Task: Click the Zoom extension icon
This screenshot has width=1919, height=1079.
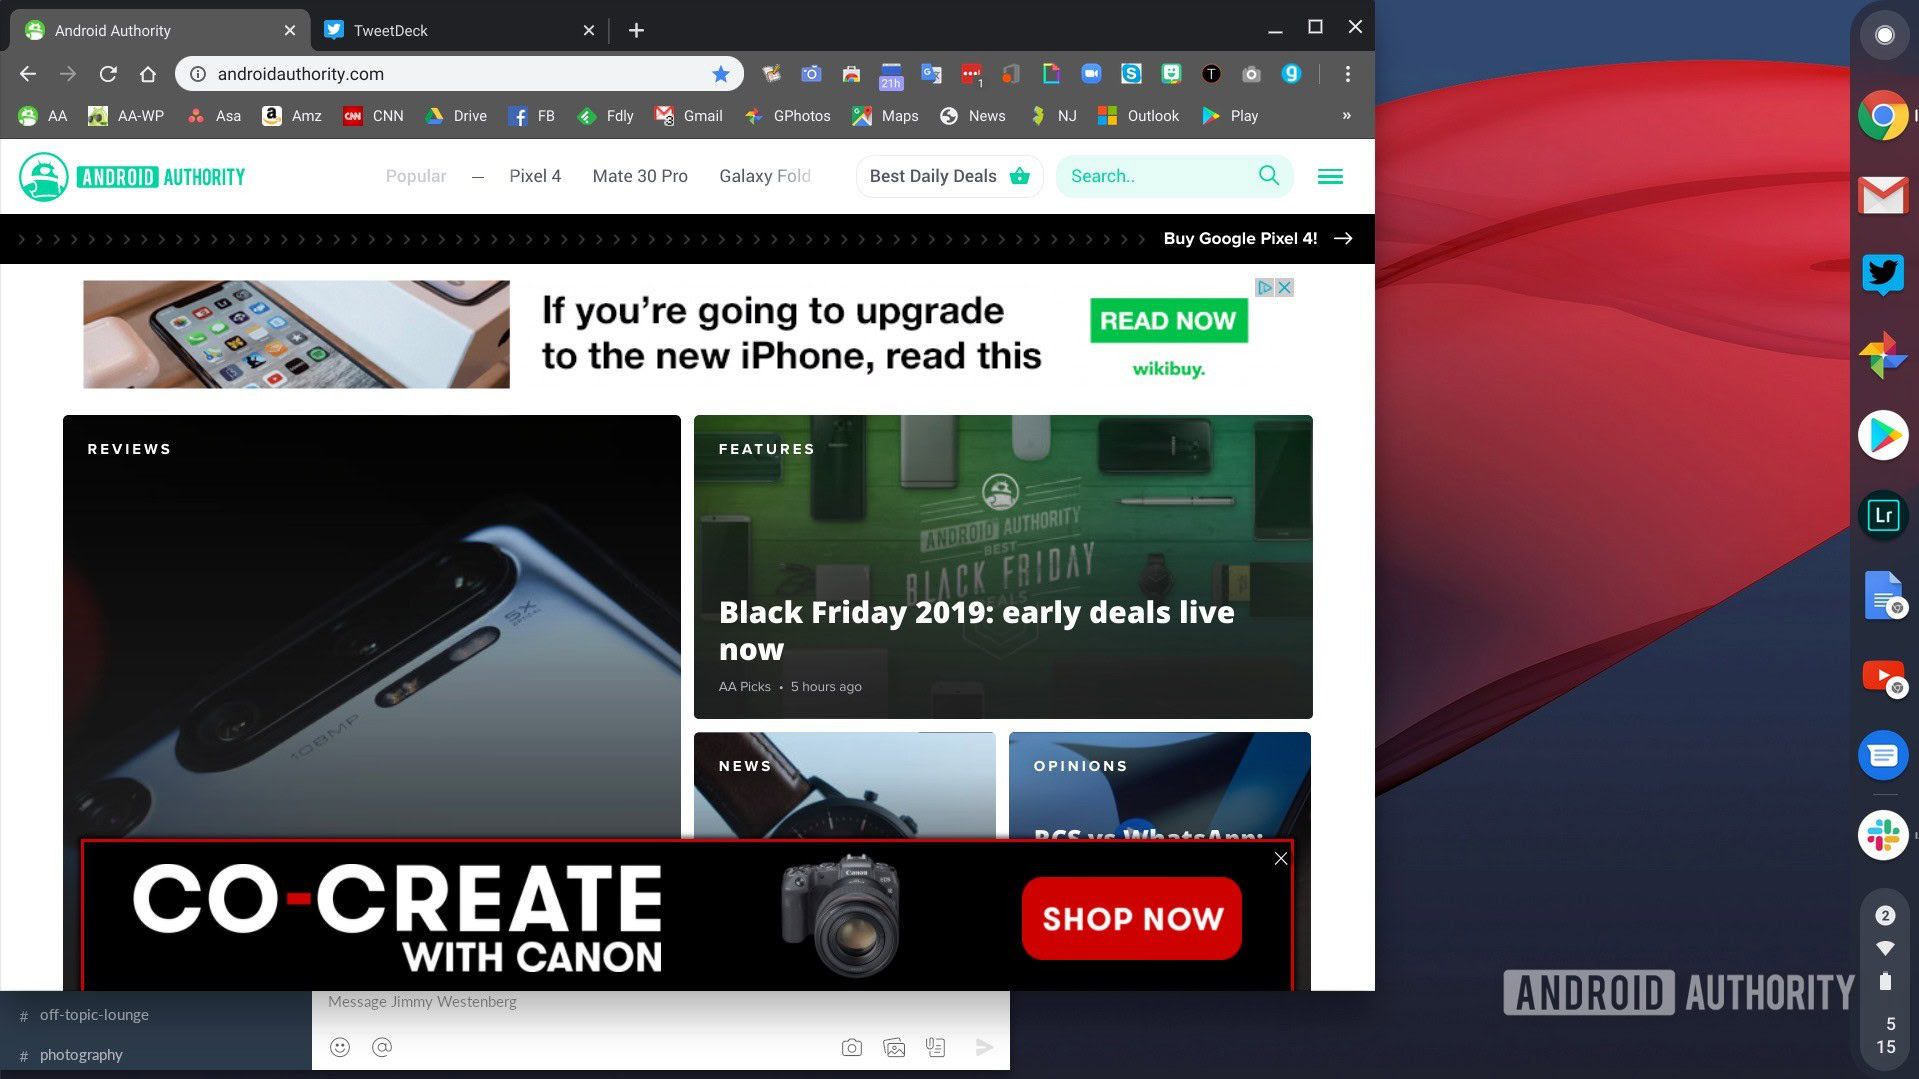Action: click(x=1091, y=73)
